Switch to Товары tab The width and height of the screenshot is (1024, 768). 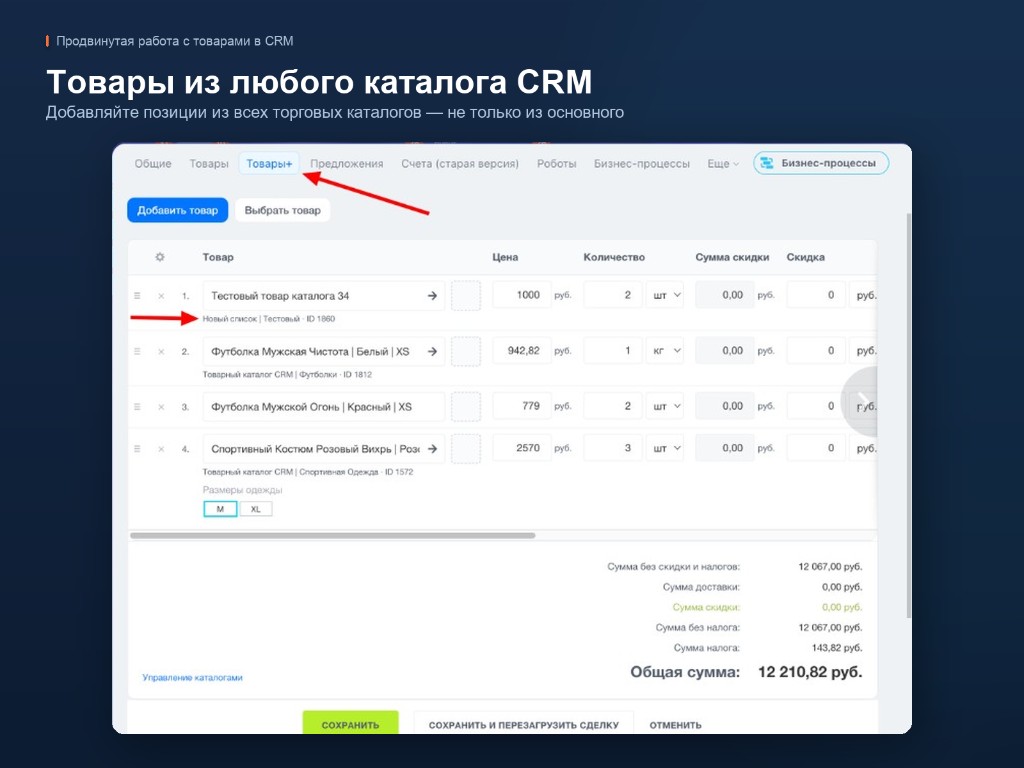point(209,164)
